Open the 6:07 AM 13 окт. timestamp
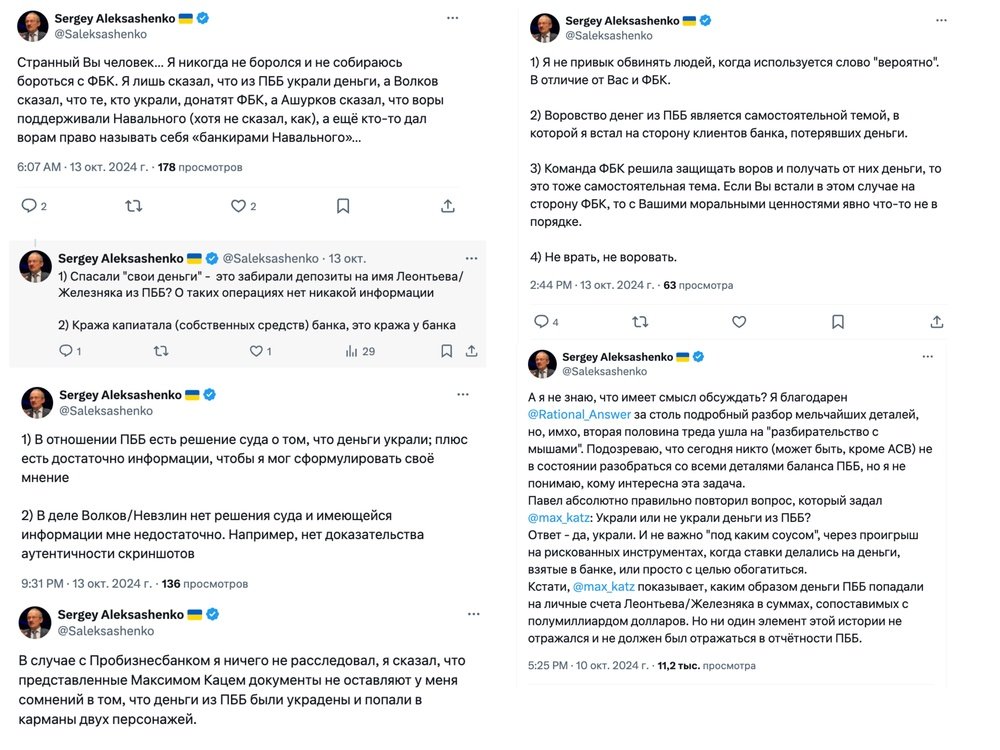Image resolution: width=1000 pixels, height=750 pixels. [x=83, y=167]
